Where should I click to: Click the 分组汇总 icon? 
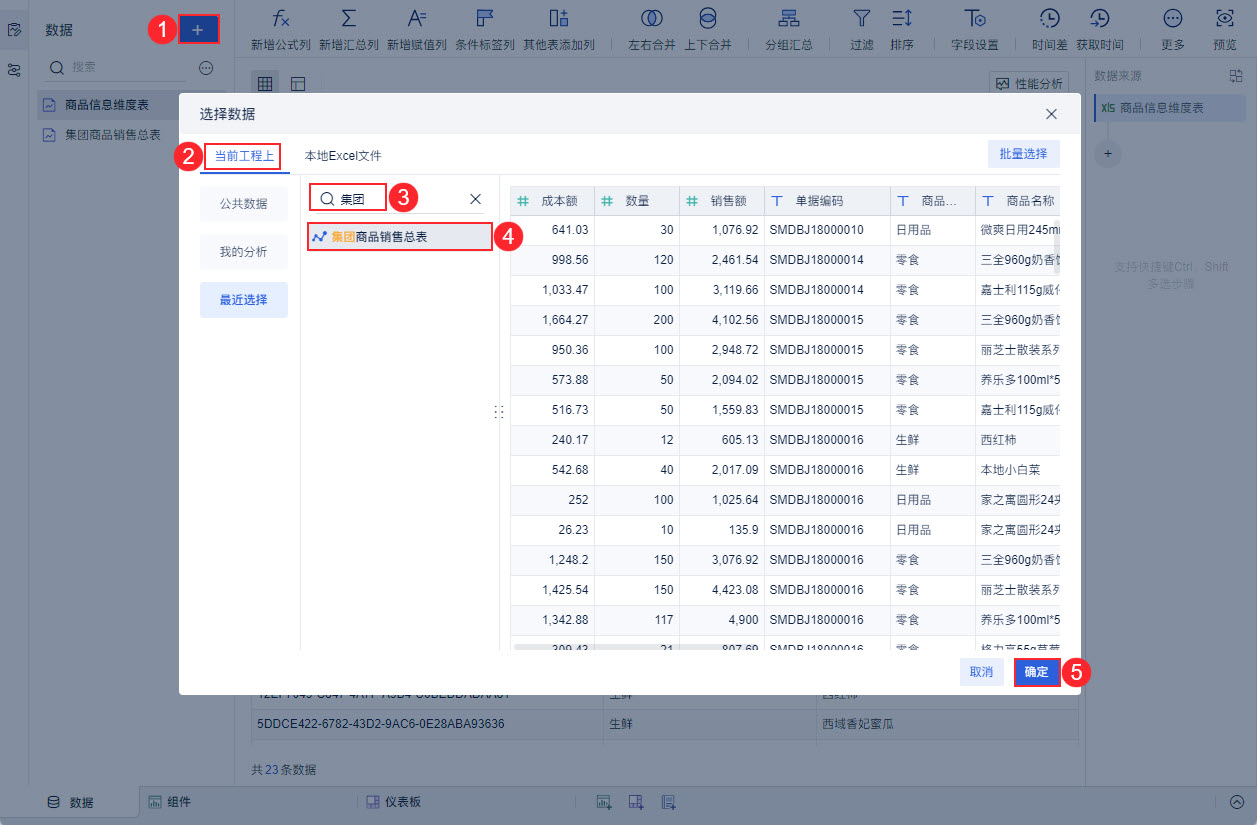coord(789,19)
